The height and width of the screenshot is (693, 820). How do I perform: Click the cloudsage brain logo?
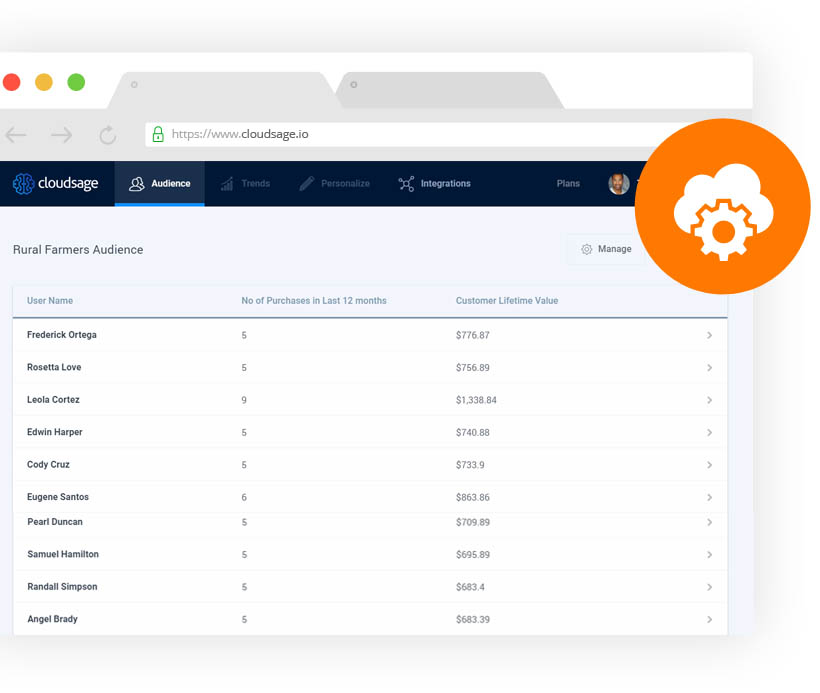[24, 184]
